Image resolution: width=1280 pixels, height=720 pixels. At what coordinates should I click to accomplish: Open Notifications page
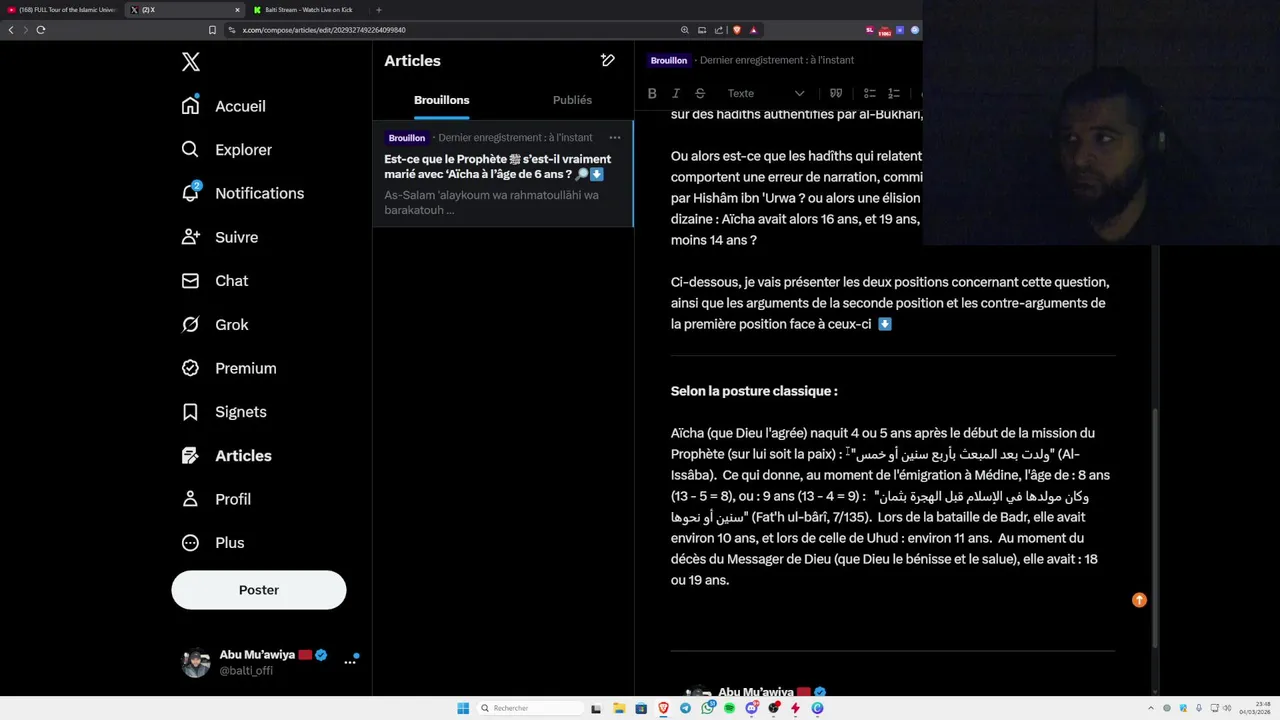(243, 193)
